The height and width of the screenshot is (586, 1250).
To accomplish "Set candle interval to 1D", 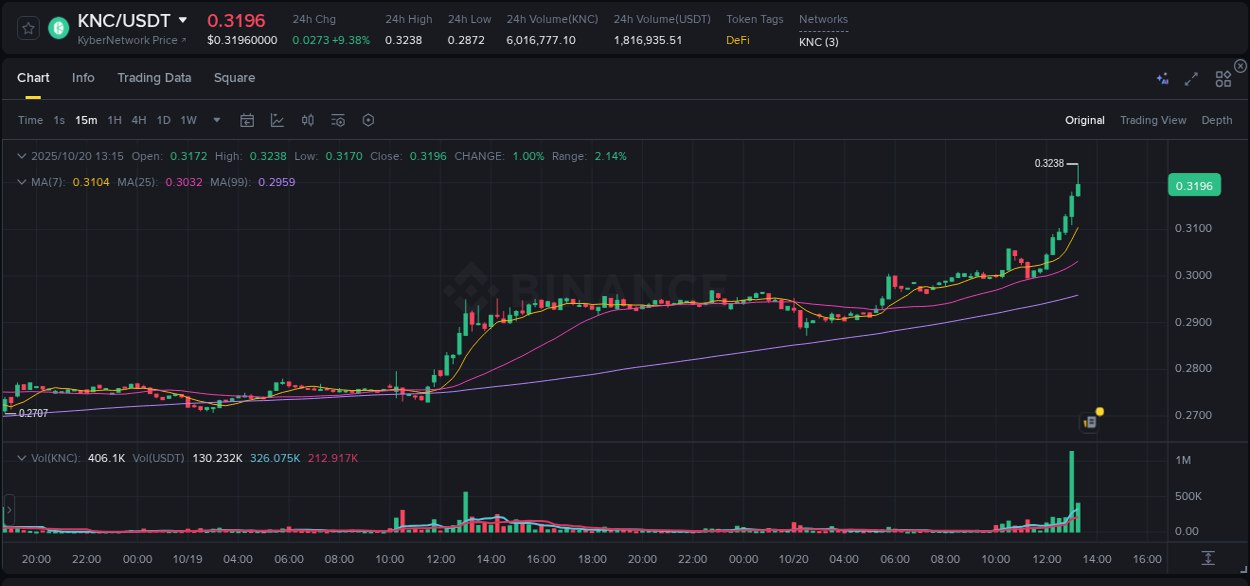I will [163, 120].
